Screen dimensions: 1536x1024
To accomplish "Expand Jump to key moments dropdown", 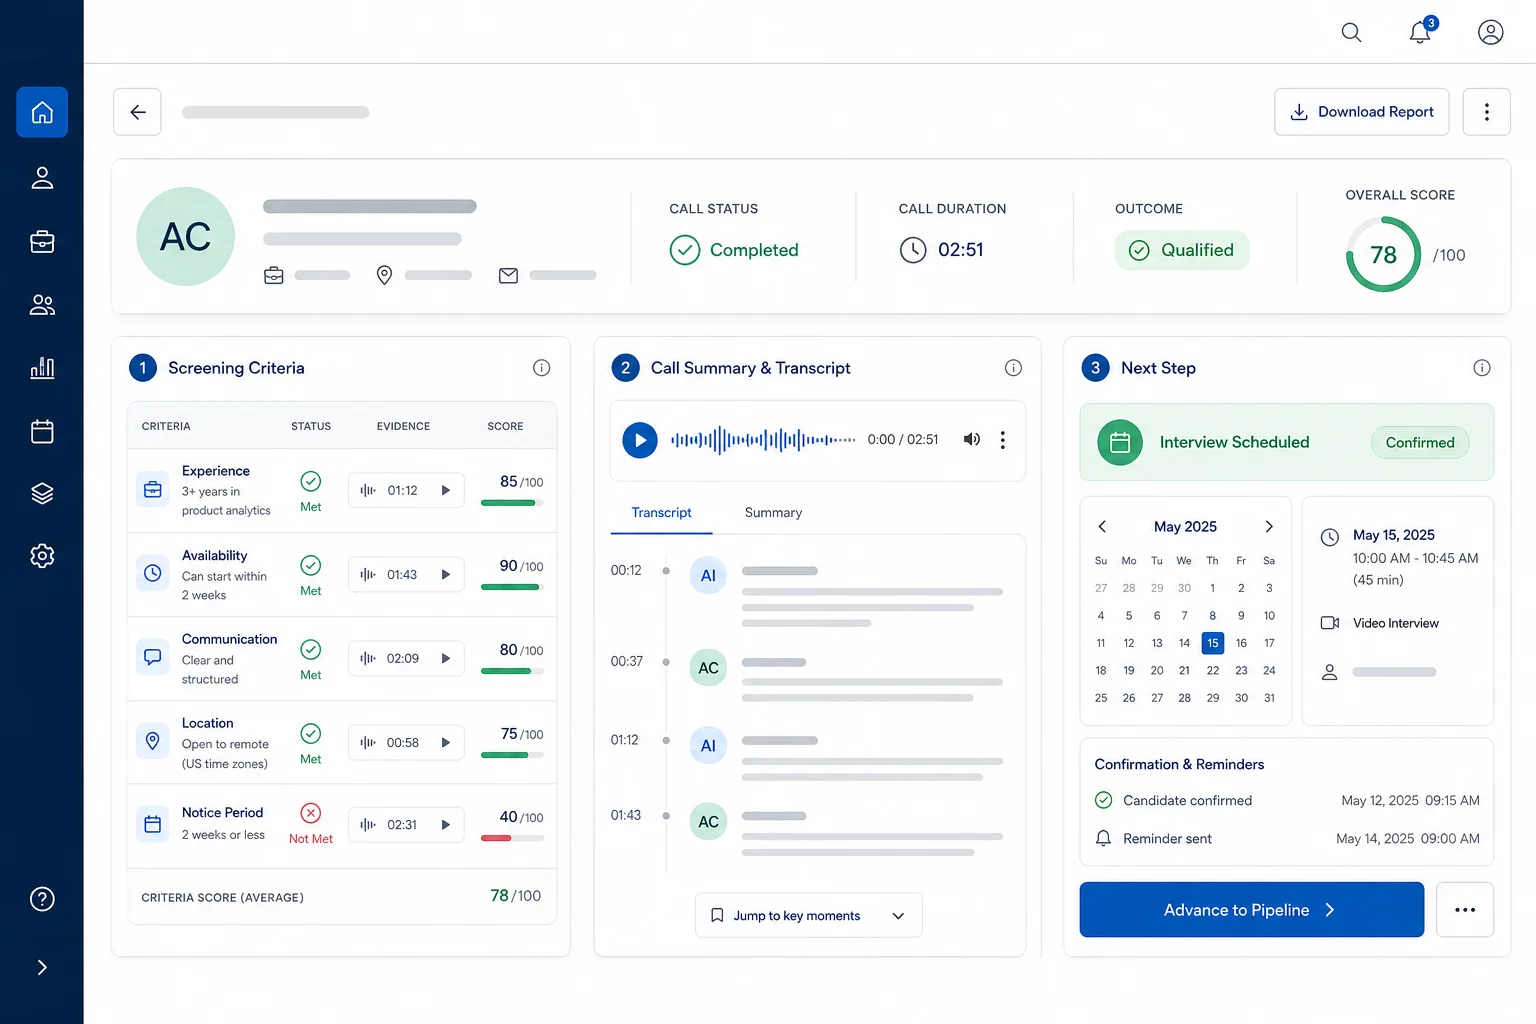I will pos(808,915).
